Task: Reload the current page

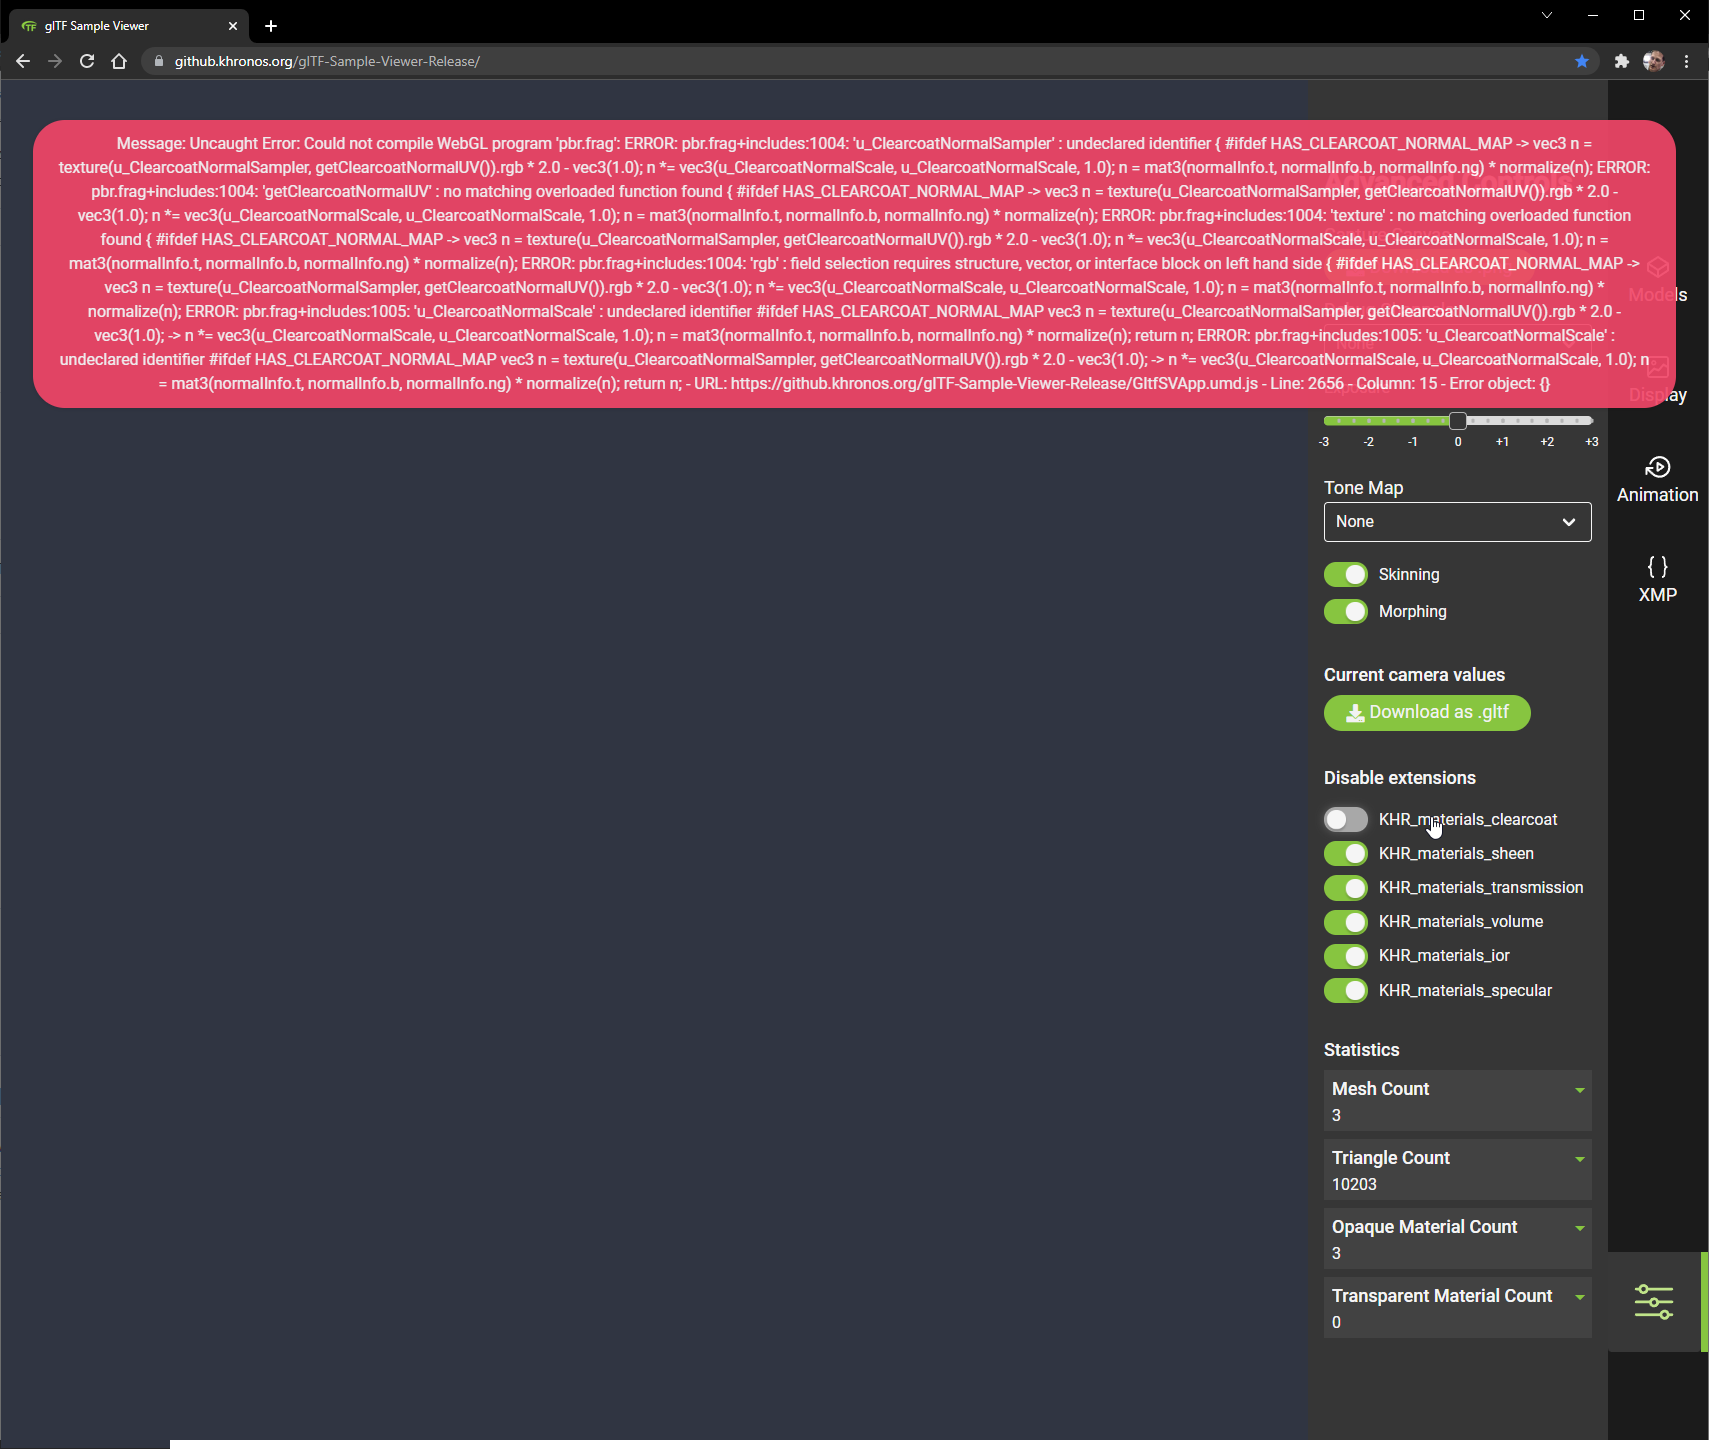Action: point(87,61)
